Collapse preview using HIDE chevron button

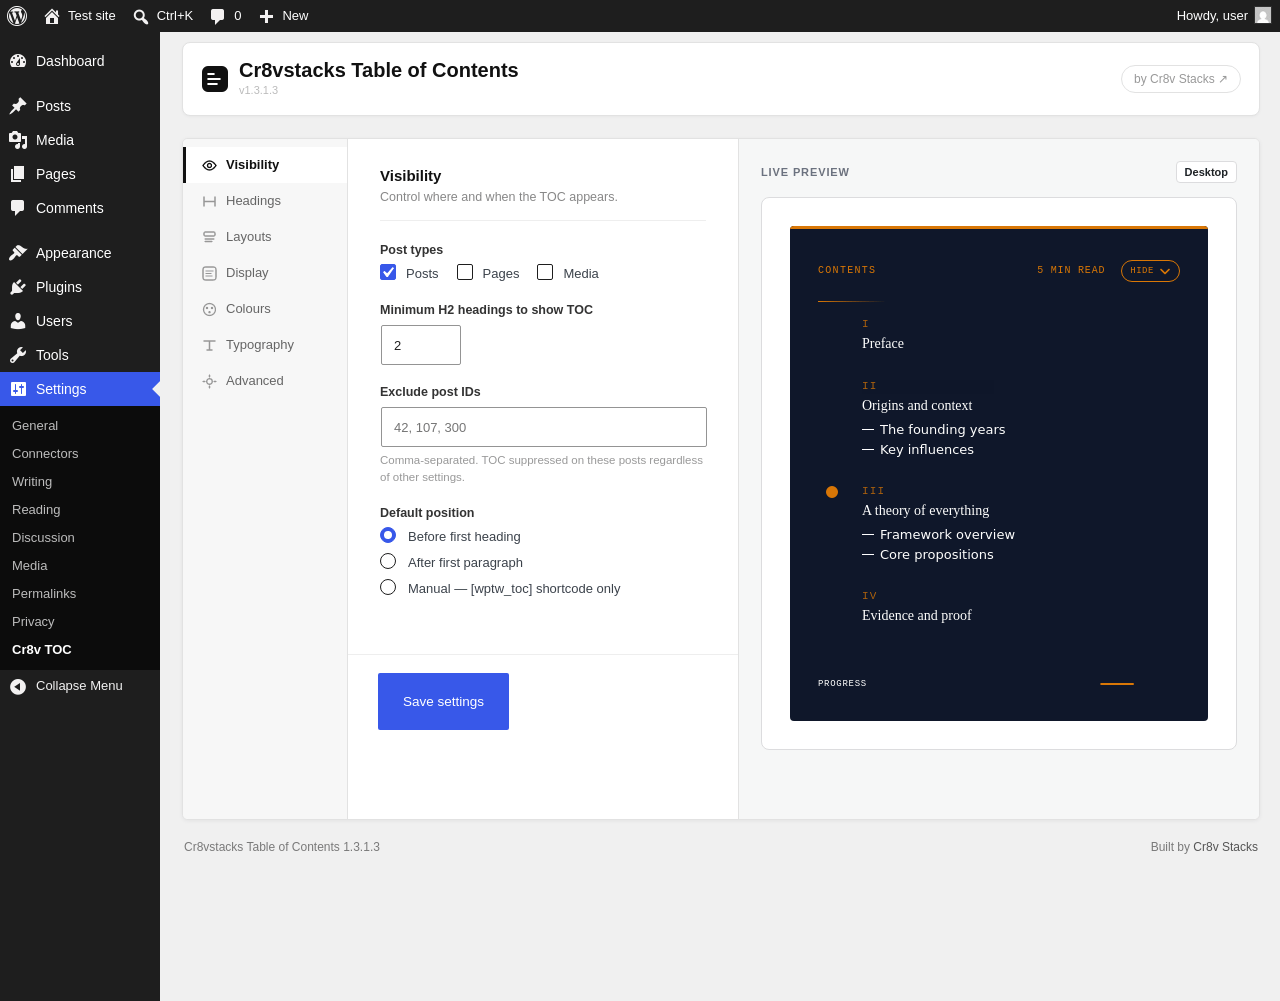(1150, 271)
